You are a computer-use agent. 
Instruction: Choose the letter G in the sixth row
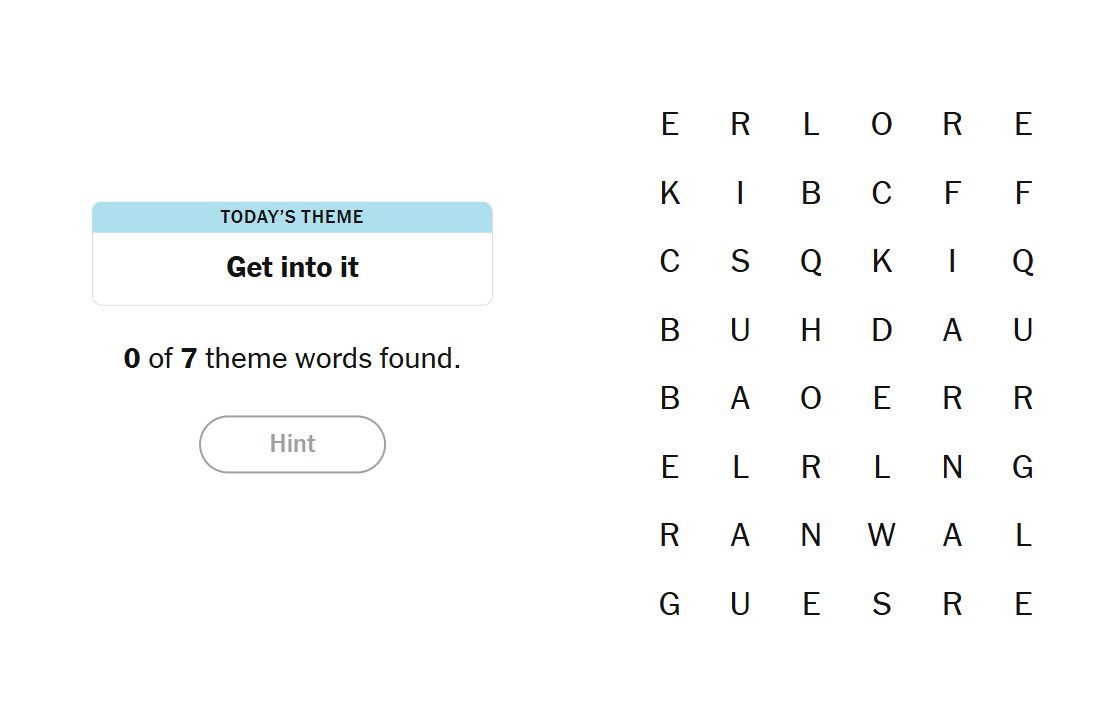(x=1022, y=467)
